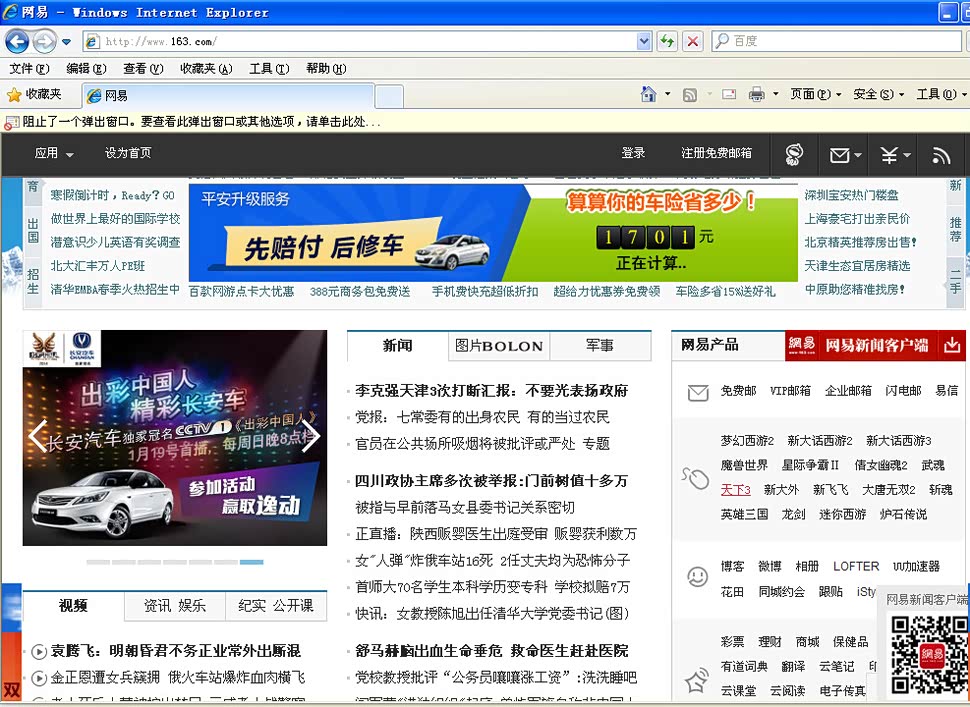Open headline 四川政协主席多次被举报
This screenshot has height=707, width=970.
[x=491, y=481]
